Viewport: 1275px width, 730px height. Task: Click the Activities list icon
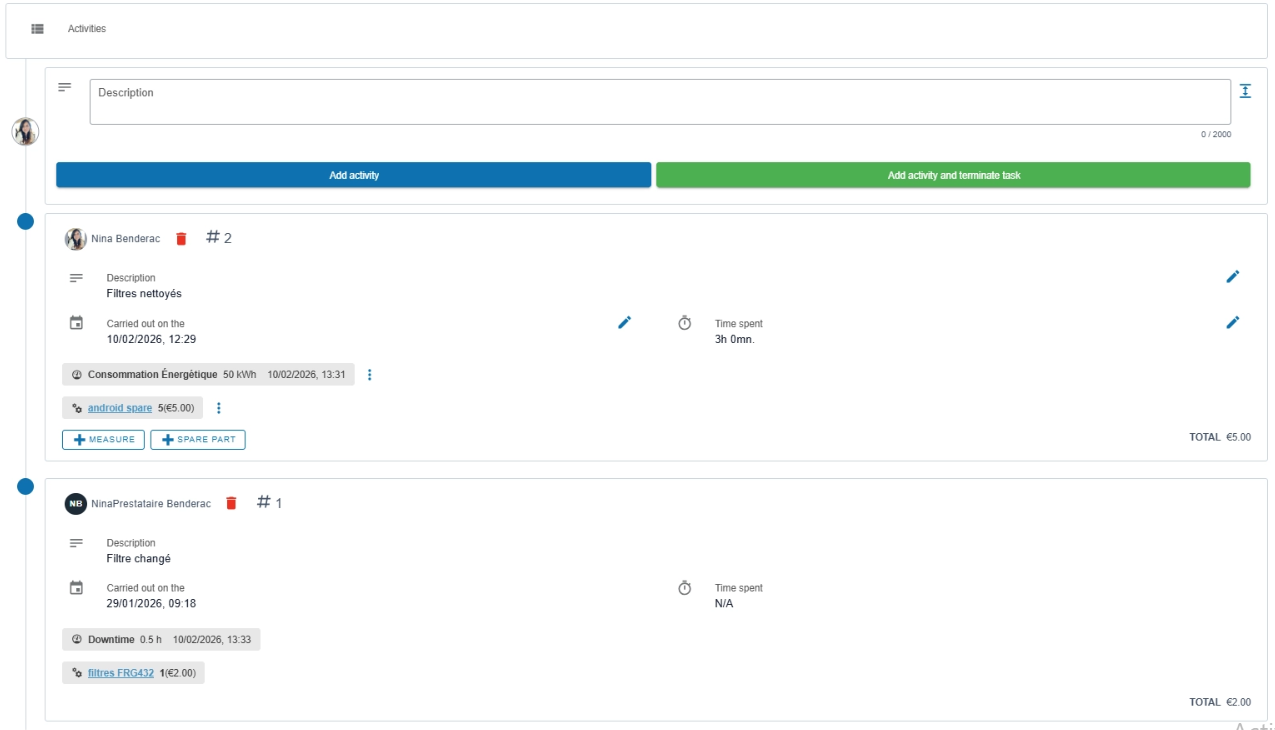coord(37,29)
